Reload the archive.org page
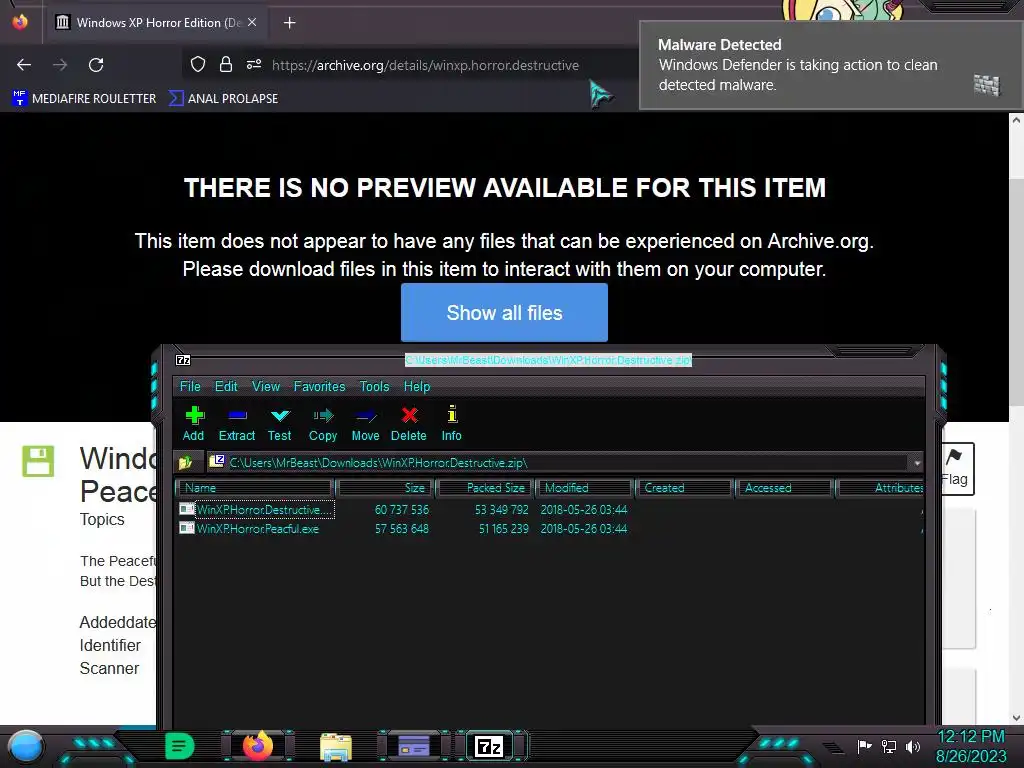Image resolution: width=1024 pixels, height=768 pixels. [x=96, y=65]
